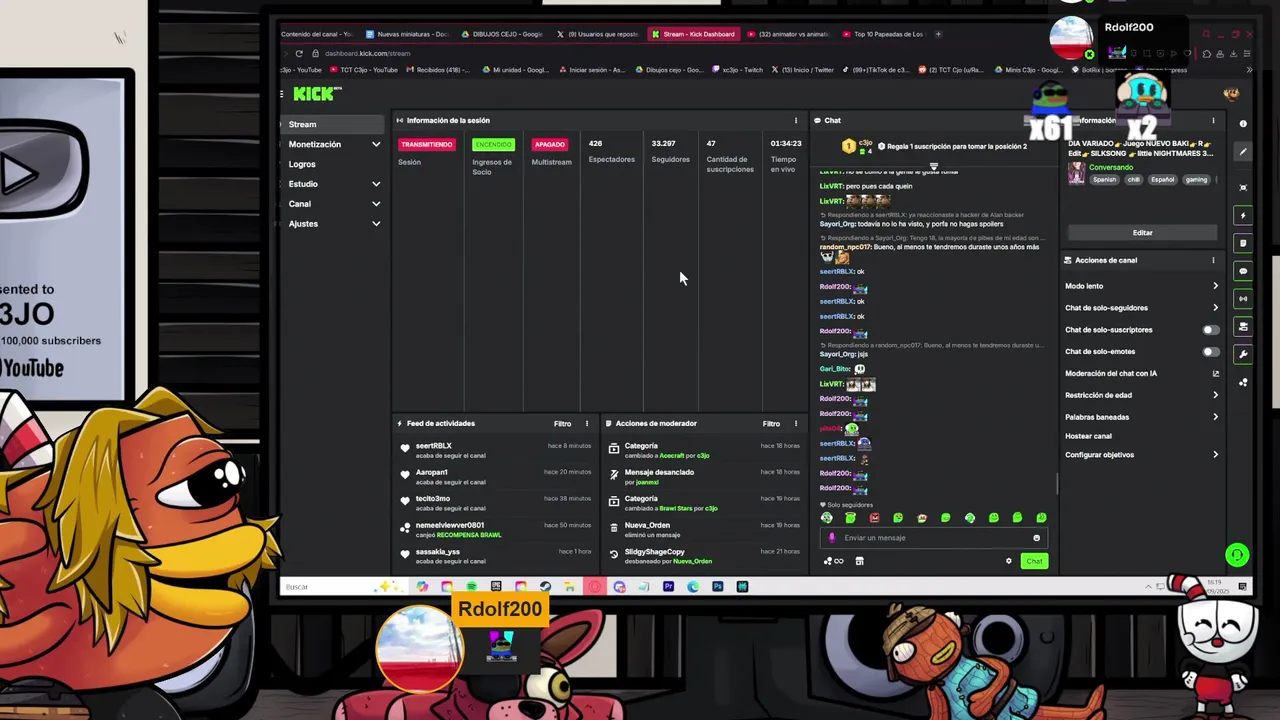Screen dimensions: 1280x720
Task: Click the Kick logo
Action: tap(316, 94)
